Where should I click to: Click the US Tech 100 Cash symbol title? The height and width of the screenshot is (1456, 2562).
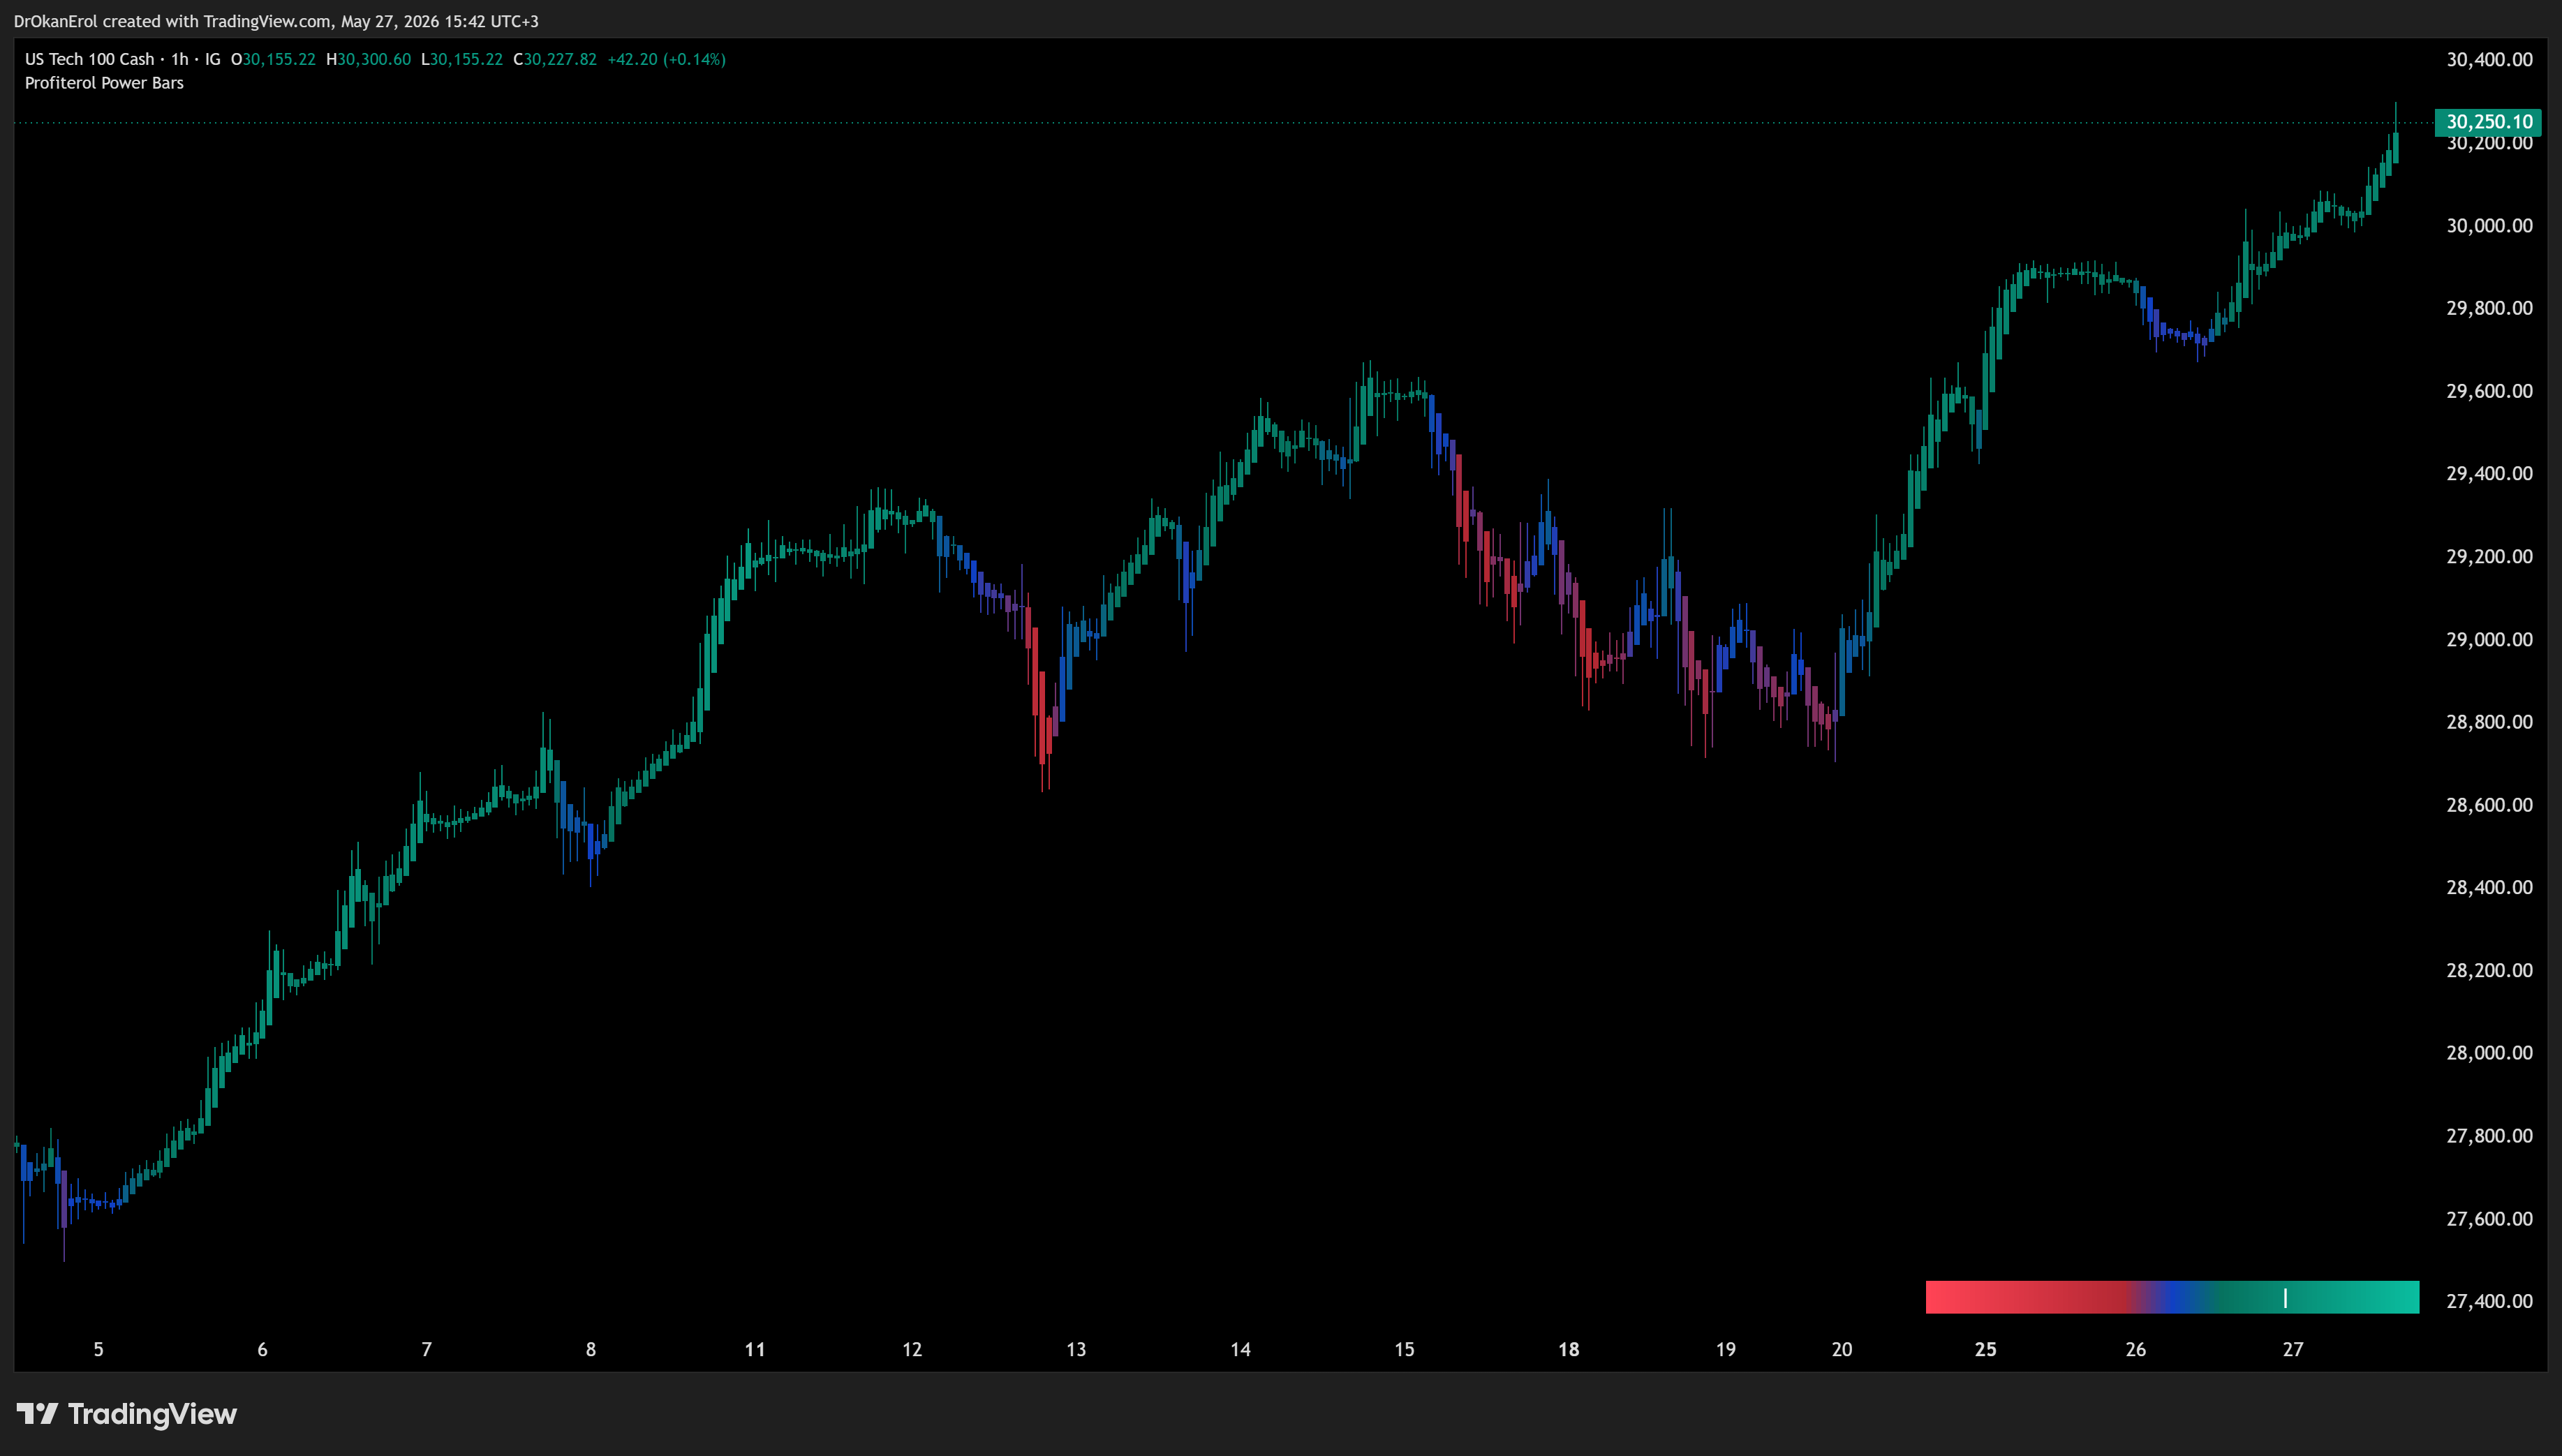click(x=89, y=59)
